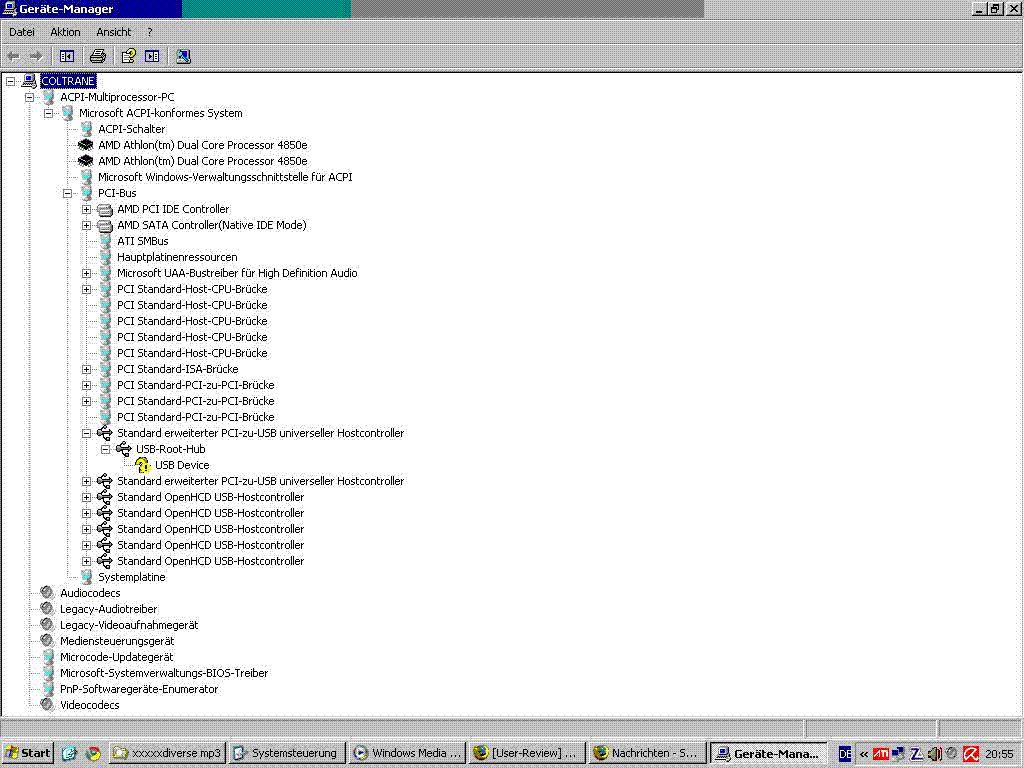Open the Datei menu

click(22, 32)
